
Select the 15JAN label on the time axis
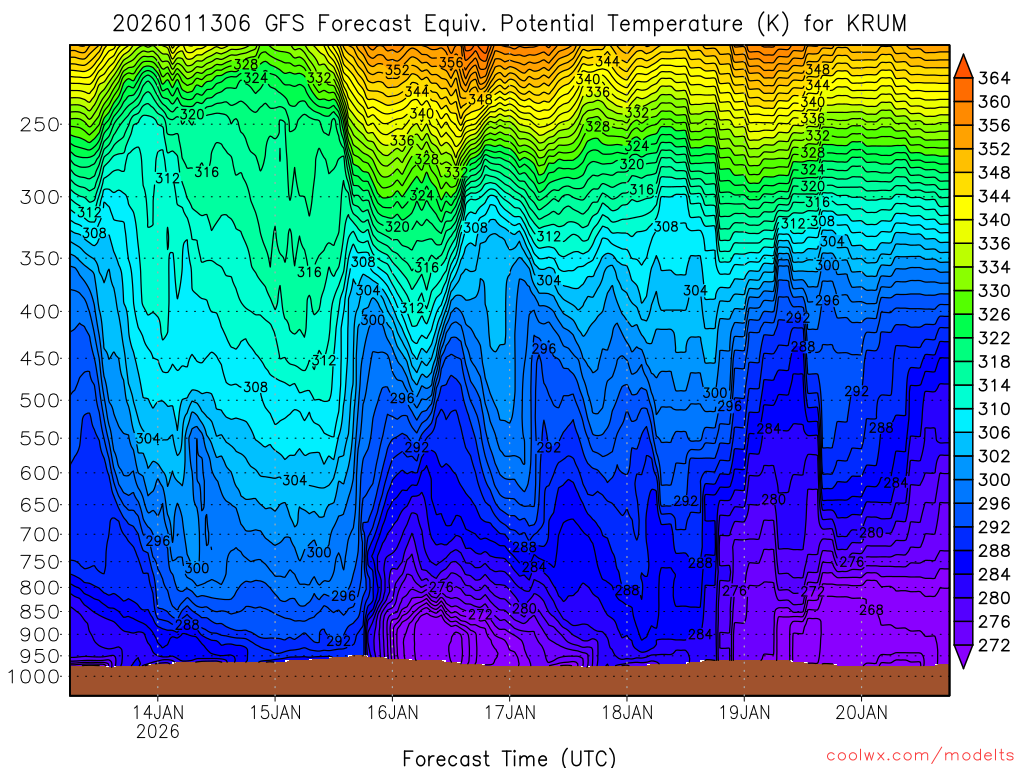coord(275,712)
